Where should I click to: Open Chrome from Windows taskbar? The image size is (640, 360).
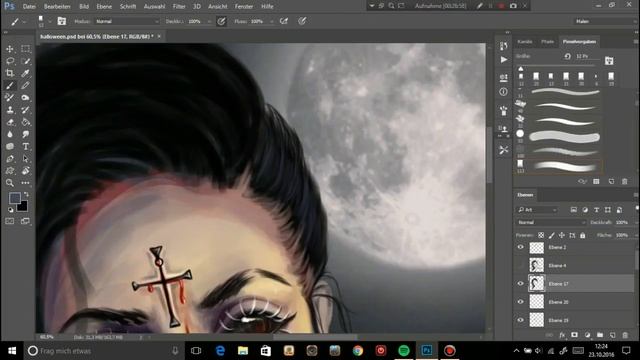point(358,351)
